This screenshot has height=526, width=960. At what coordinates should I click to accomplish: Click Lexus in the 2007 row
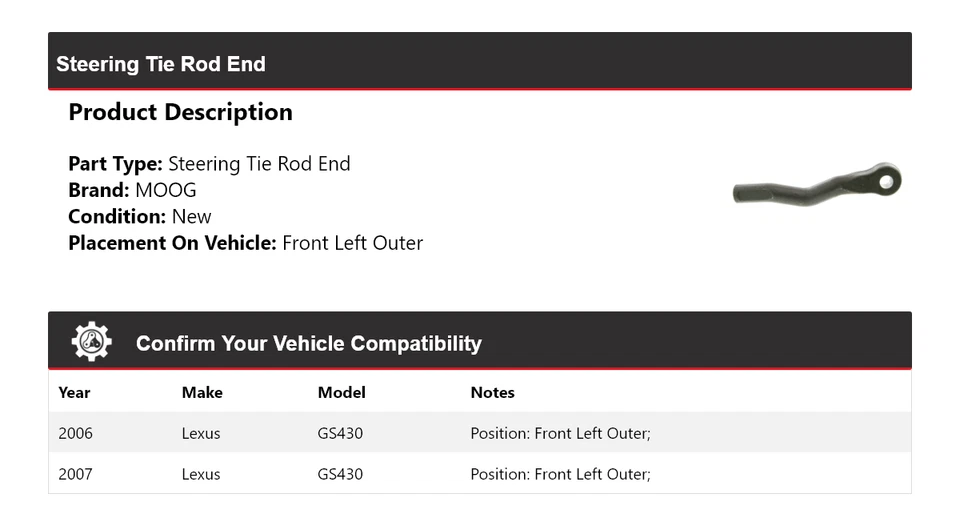201,474
